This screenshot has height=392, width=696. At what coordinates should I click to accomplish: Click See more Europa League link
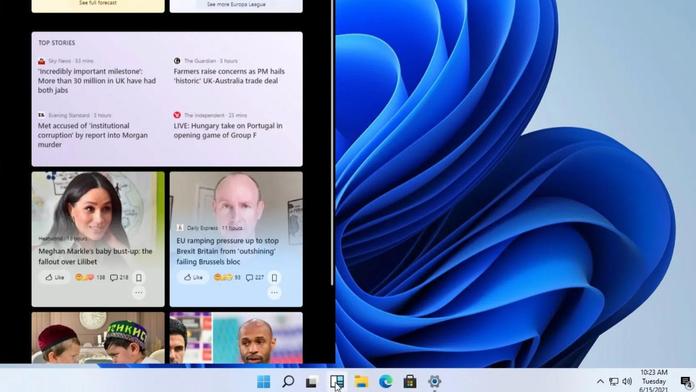236,4
